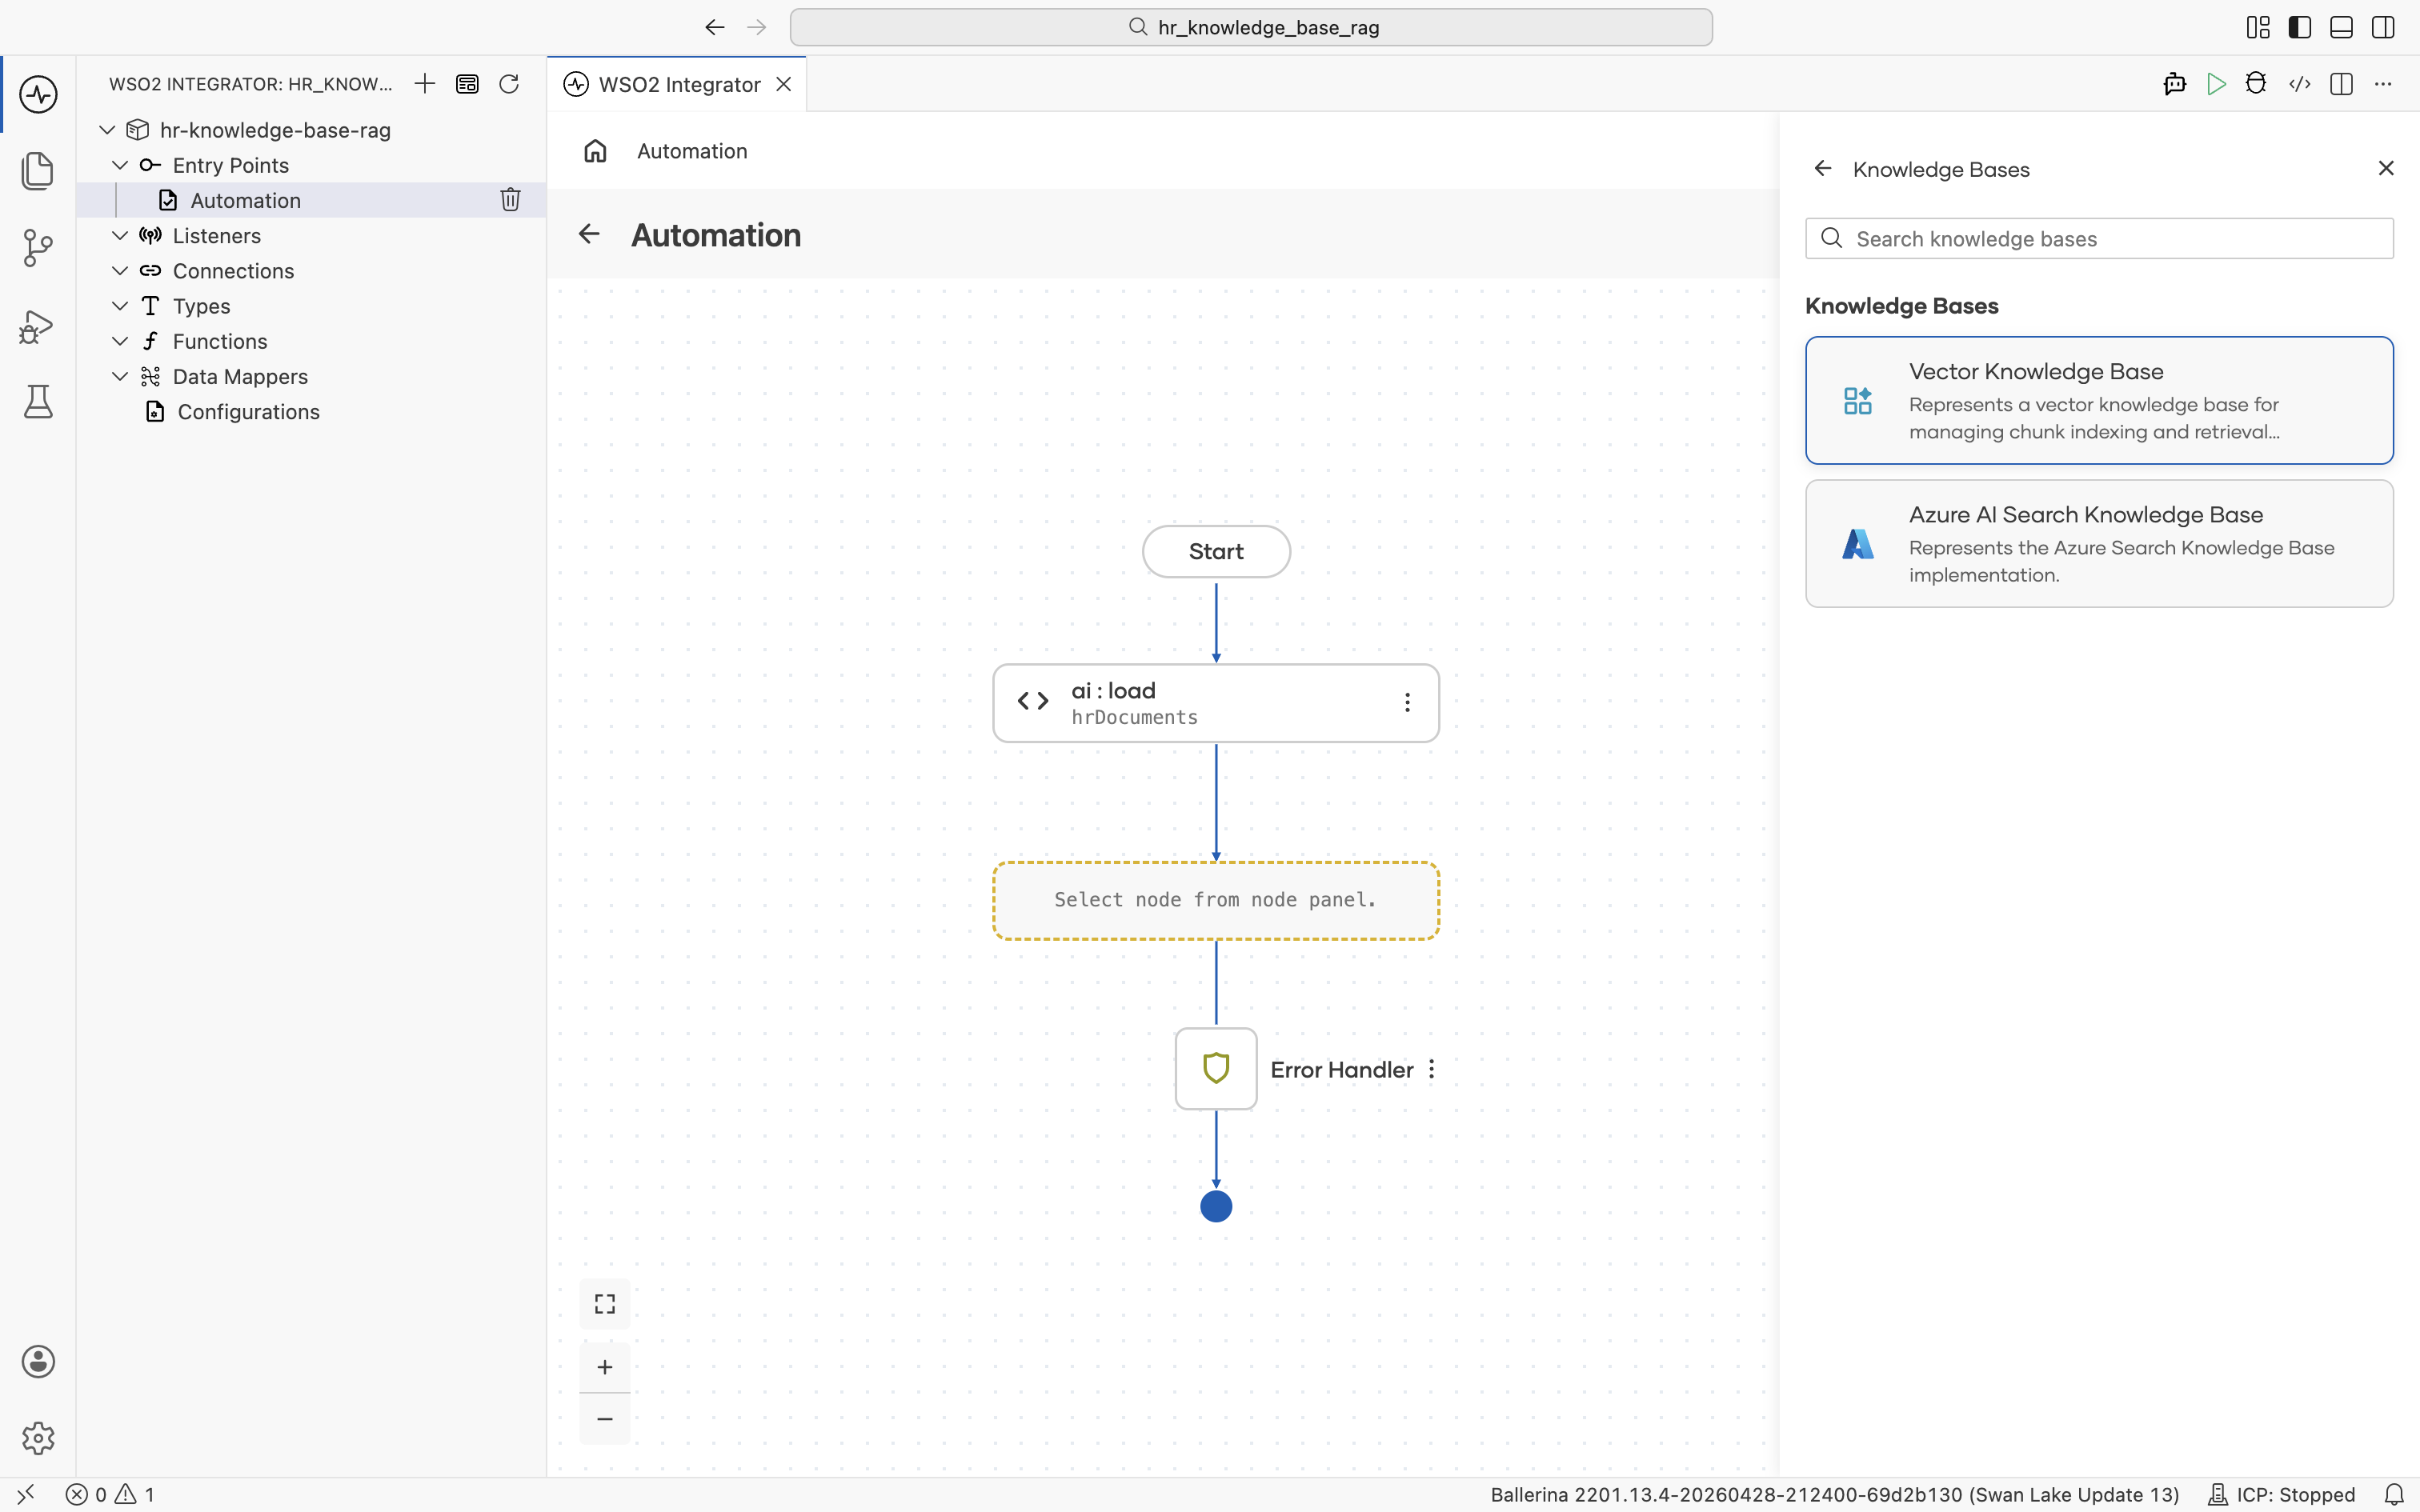Open the Testing flask icon
2420x1512 pixels.
pos(38,401)
